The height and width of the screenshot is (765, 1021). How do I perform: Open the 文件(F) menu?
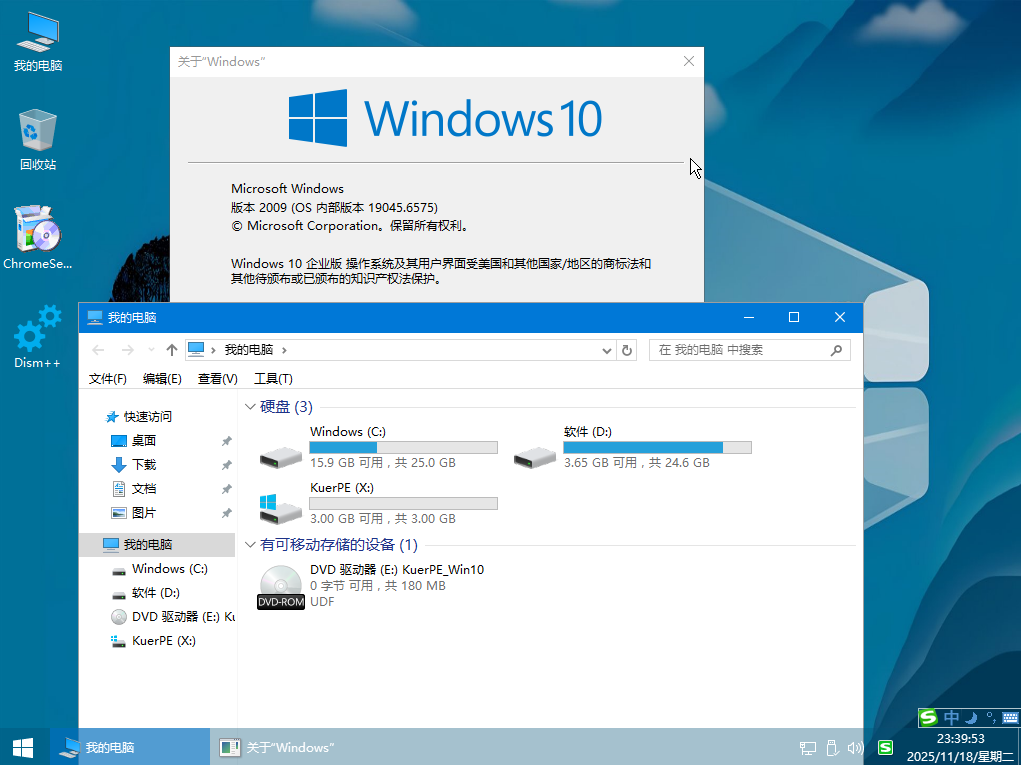[x=108, y=379]
